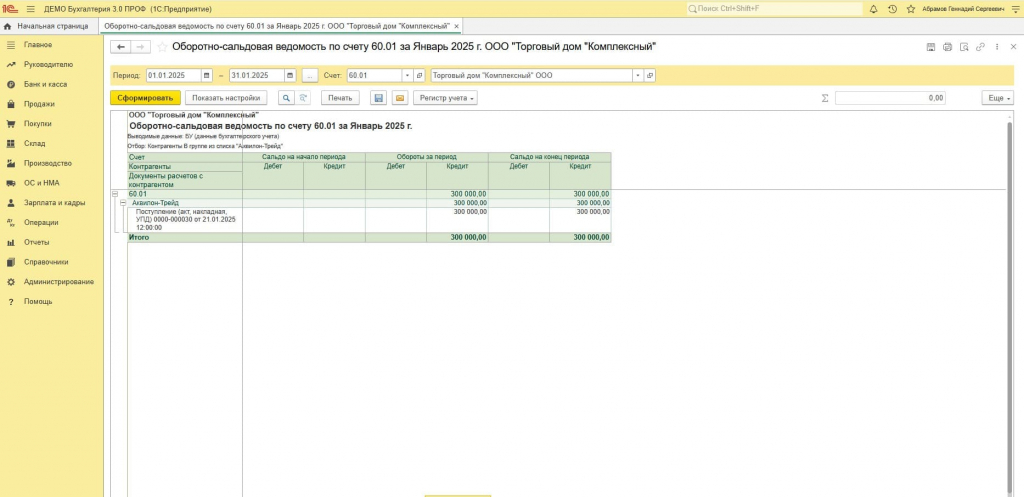This screenshot has height=497, width=1024.
Task: Open Регистр учета dropdown
Action: coord(445,98)
